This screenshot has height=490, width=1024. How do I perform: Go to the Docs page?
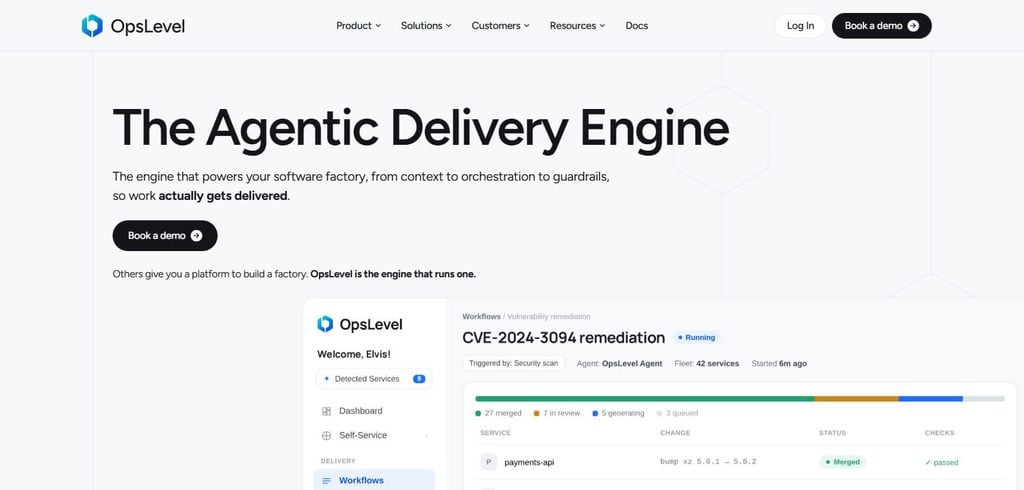pyautogui.click(x=637, y=25)
